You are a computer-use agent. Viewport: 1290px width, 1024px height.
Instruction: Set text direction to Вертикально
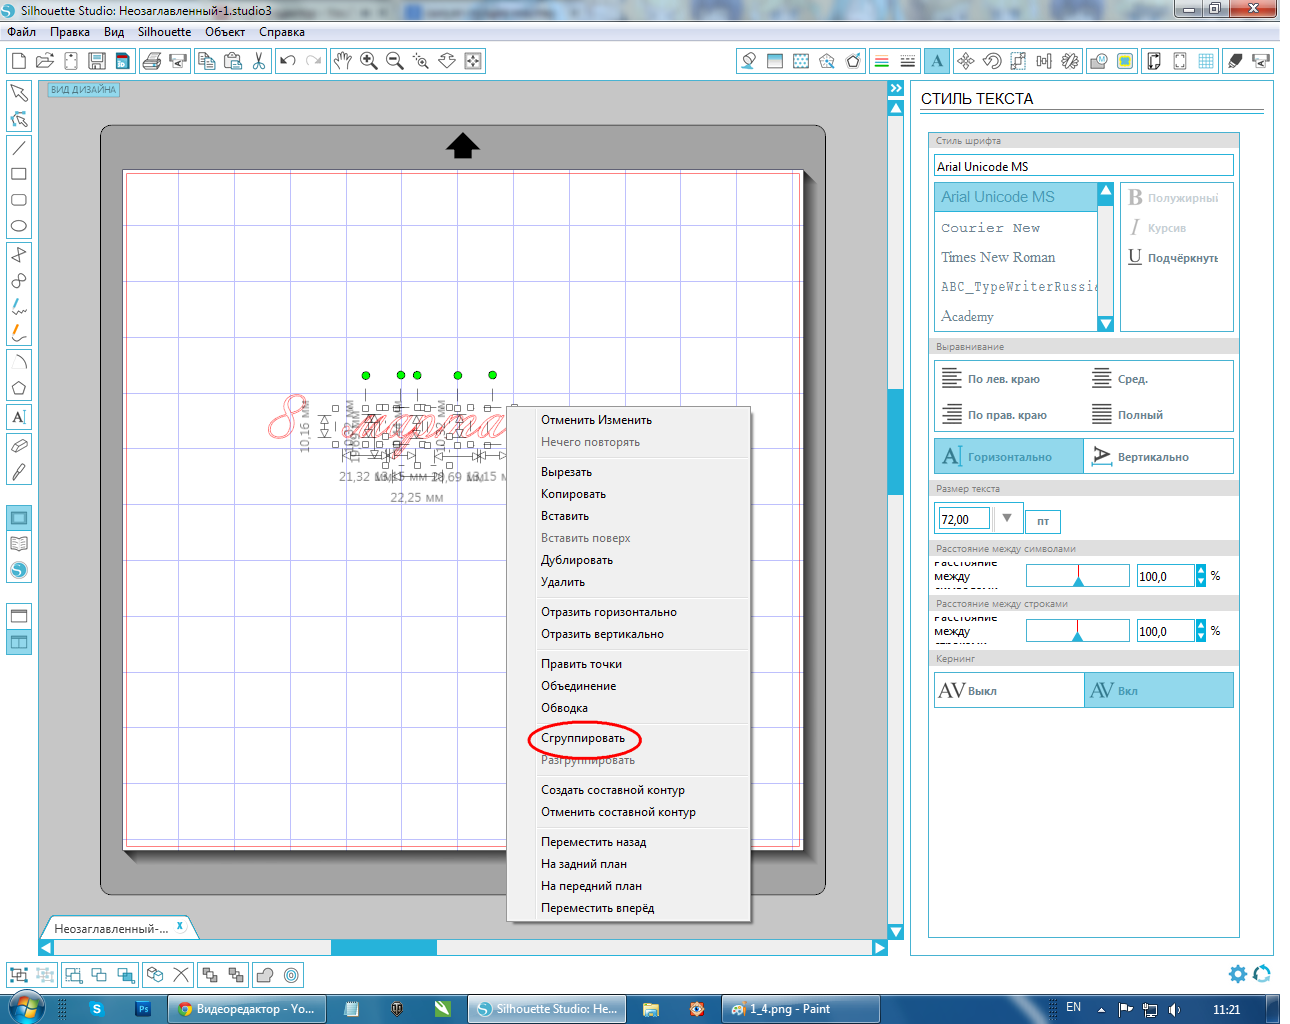click(x=1159, y=456)
